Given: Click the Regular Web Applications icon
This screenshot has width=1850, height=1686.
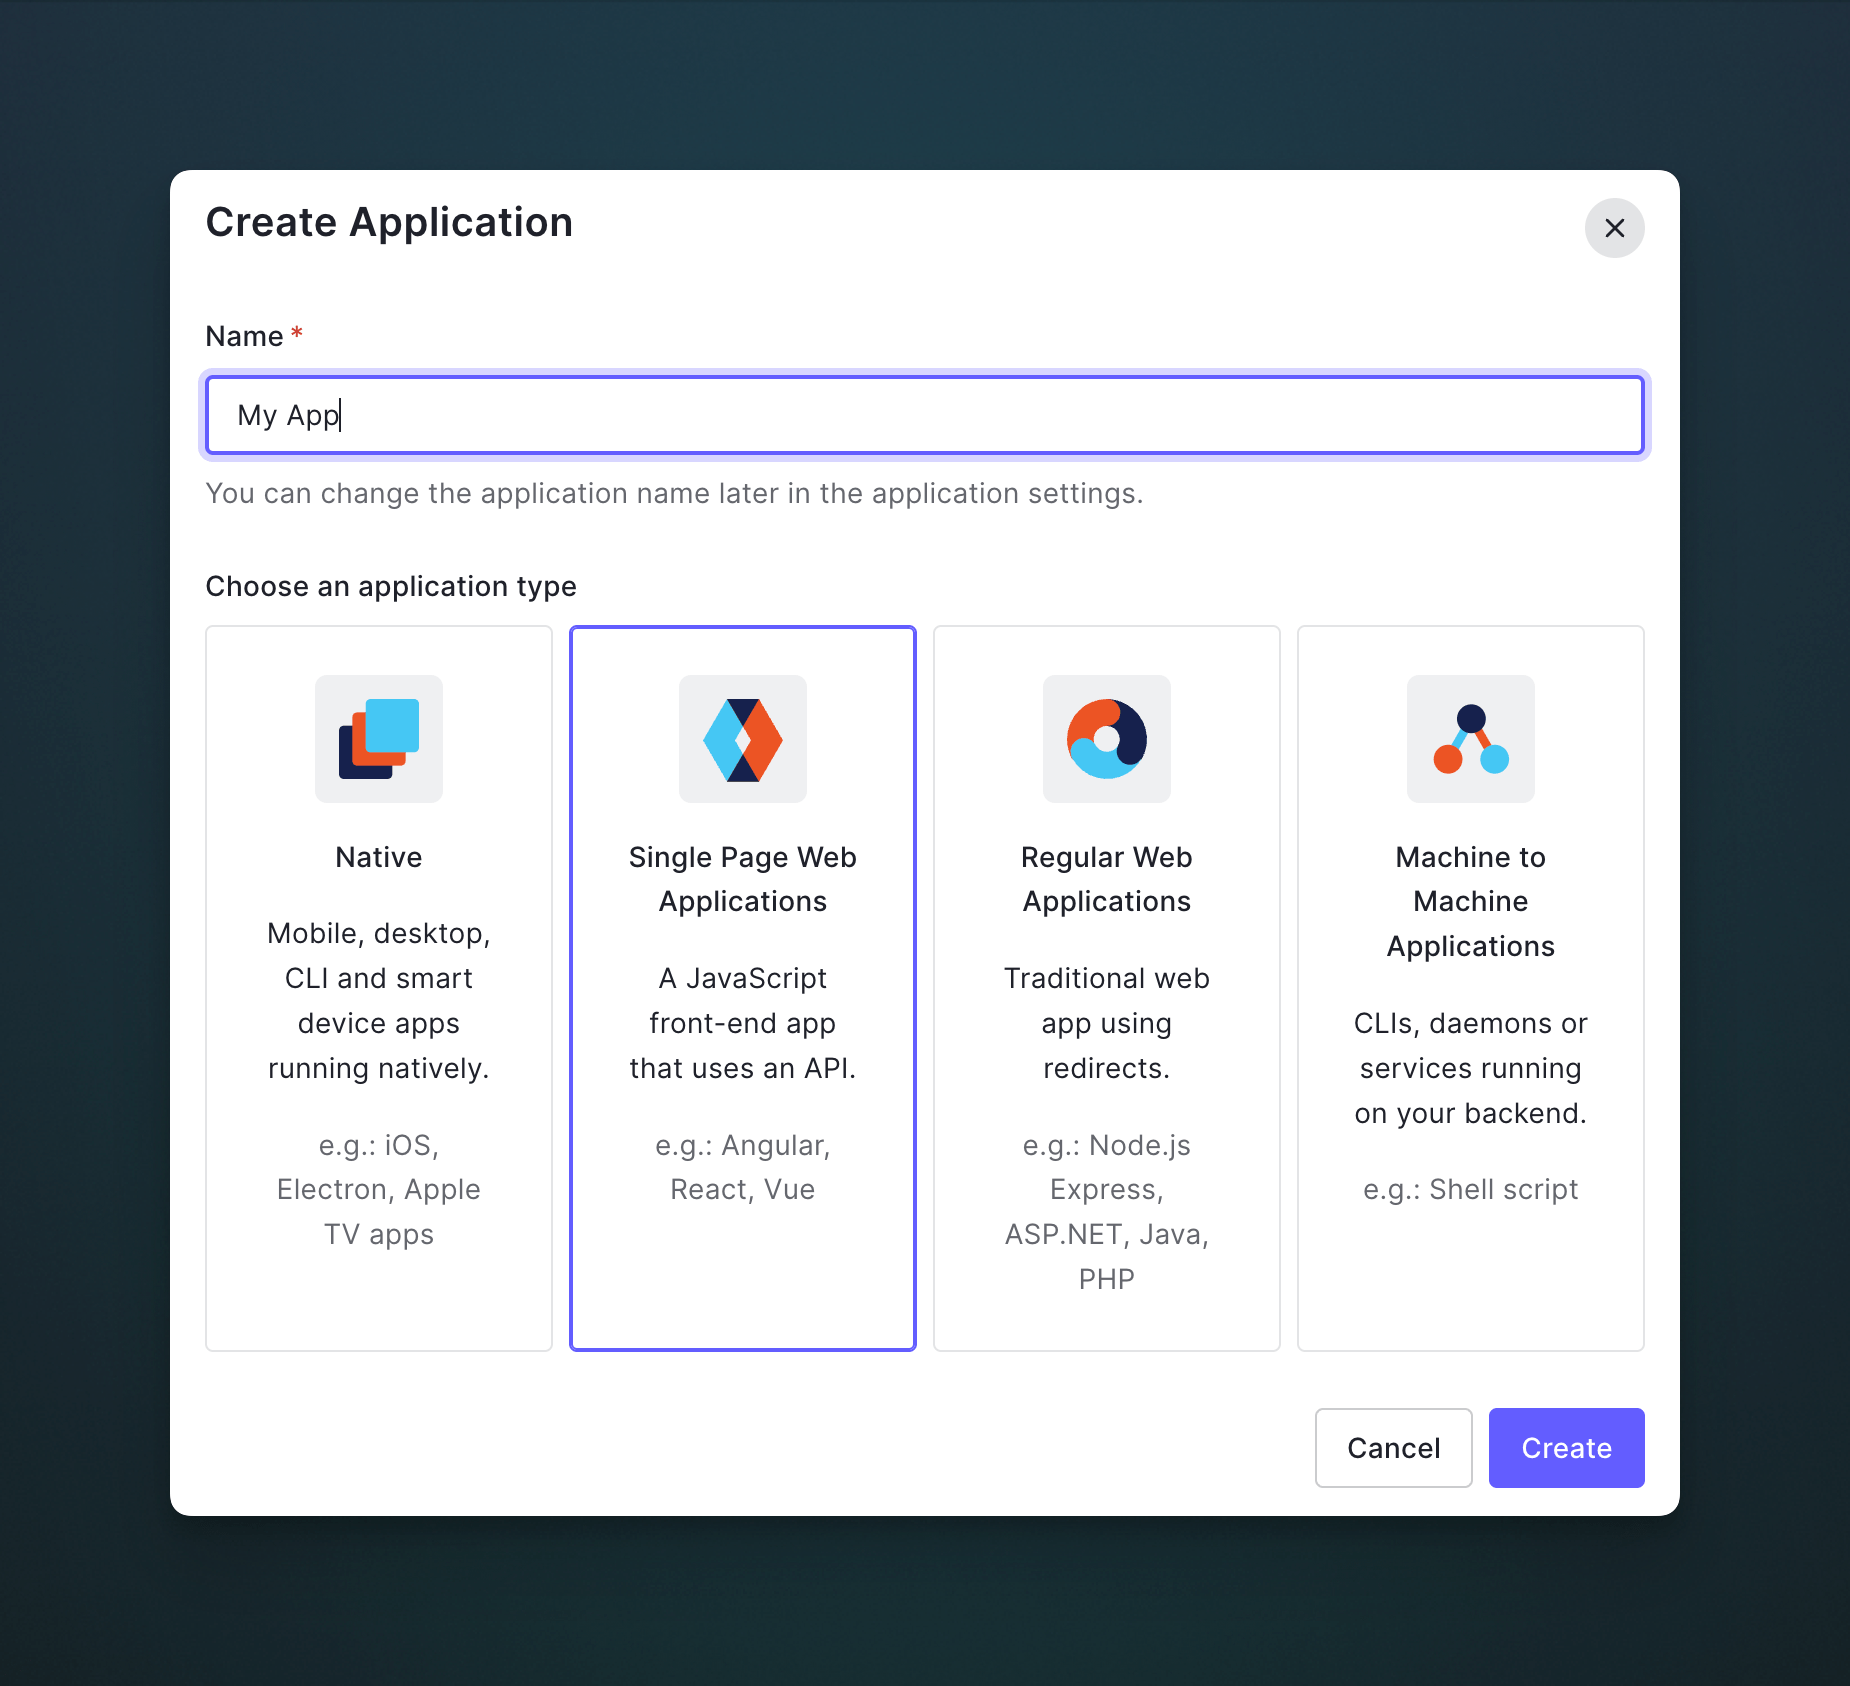Looking at the screenshot, I should pyautogui.click(x=1107, y=739).
